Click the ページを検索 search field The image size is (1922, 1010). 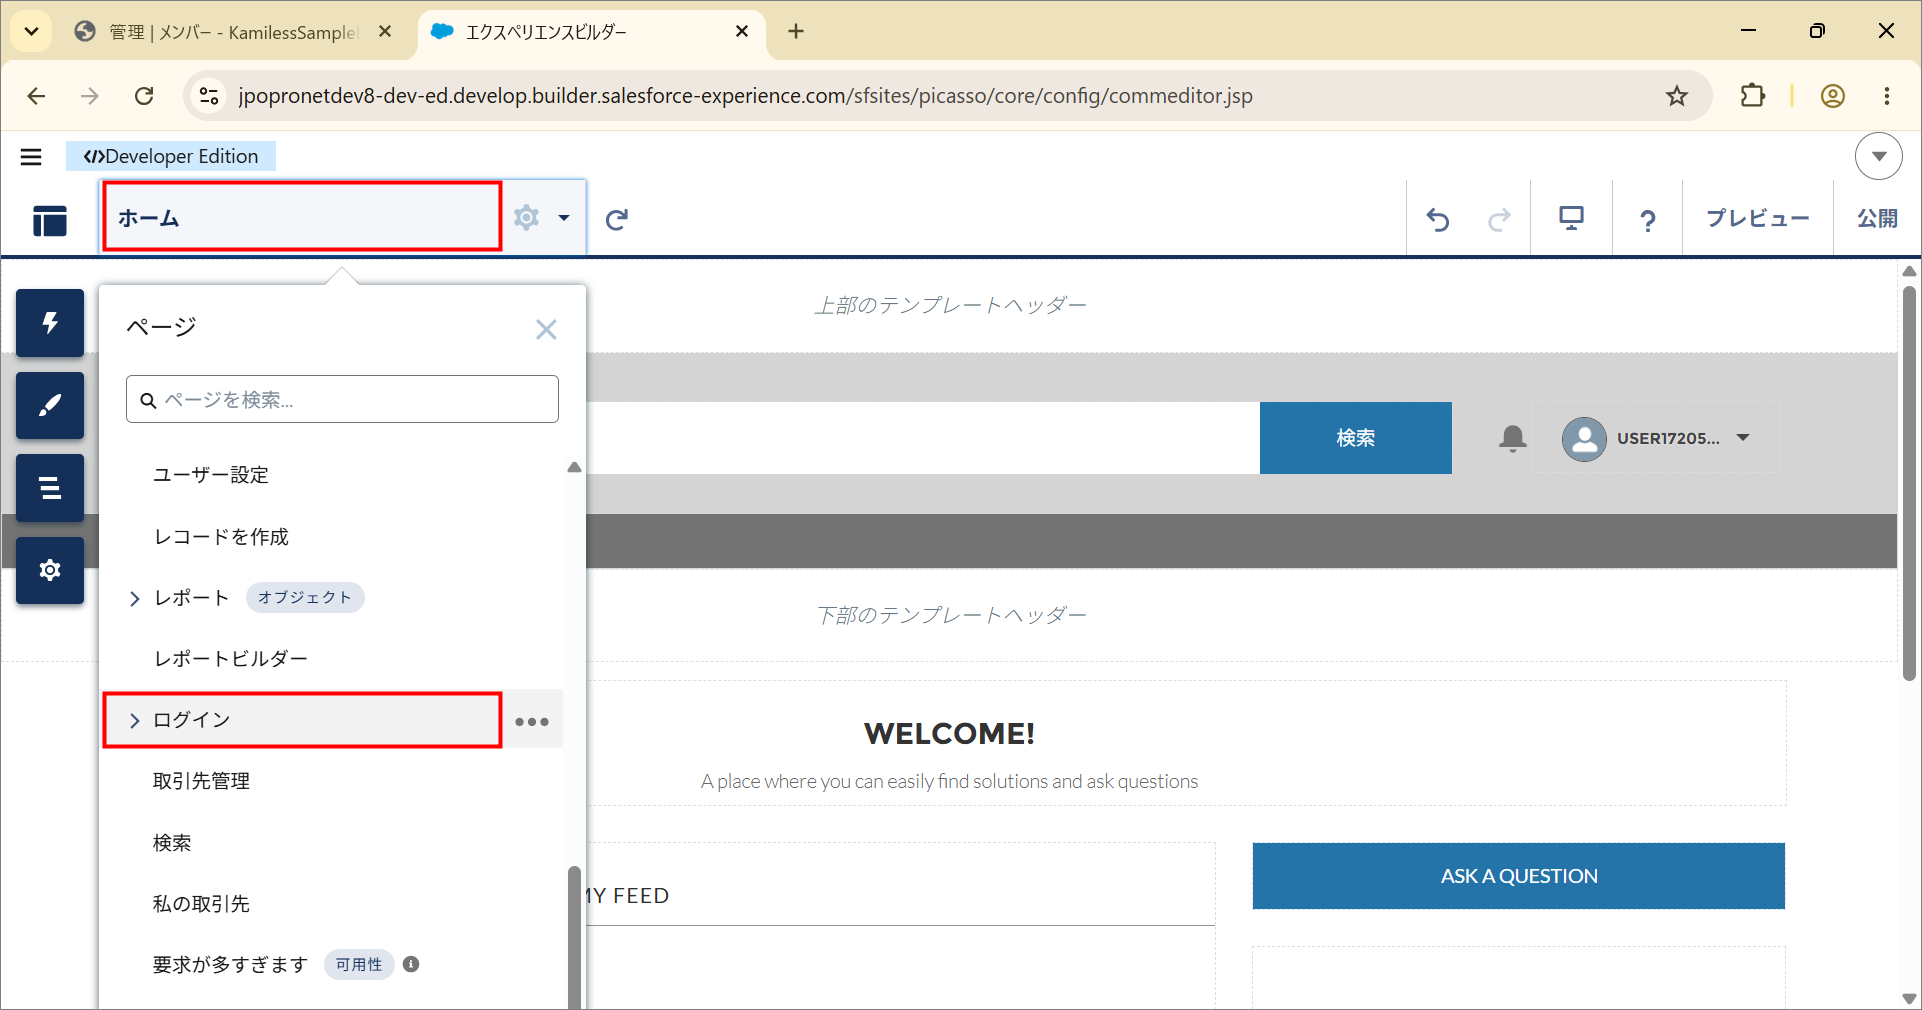coord(342,399)
